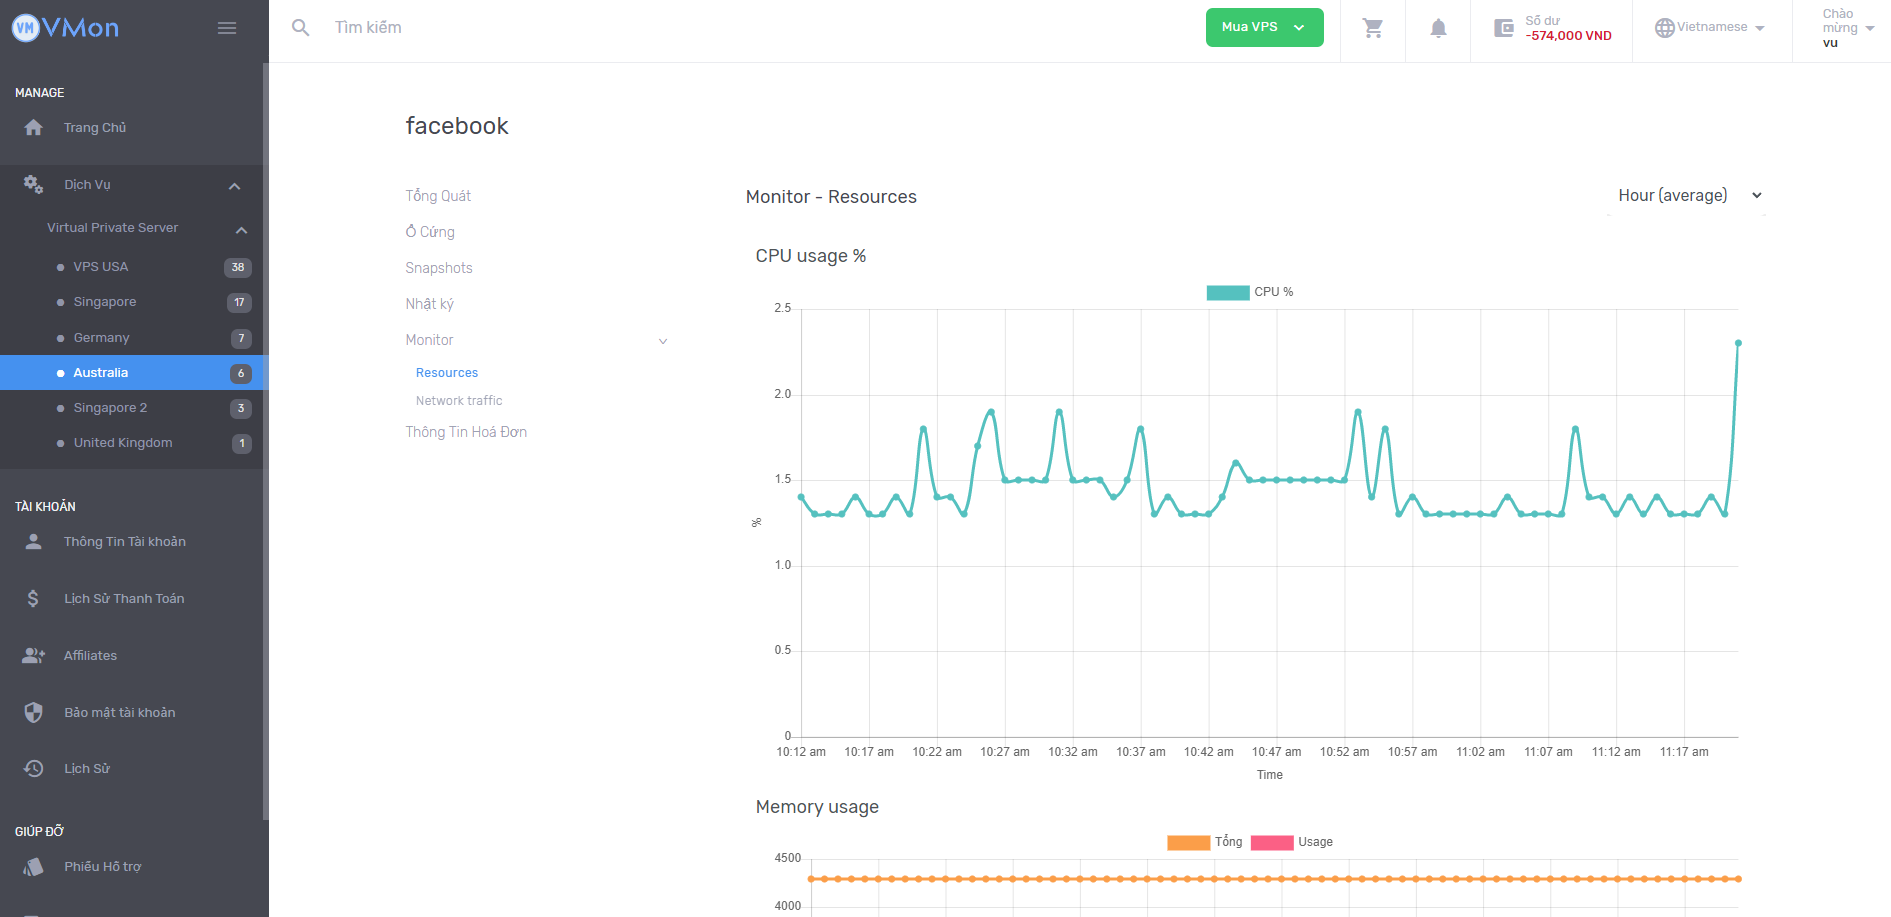1891x917 pixels.
Task: Toggle the CPU % legend swatch
Action: [1227, 291]
